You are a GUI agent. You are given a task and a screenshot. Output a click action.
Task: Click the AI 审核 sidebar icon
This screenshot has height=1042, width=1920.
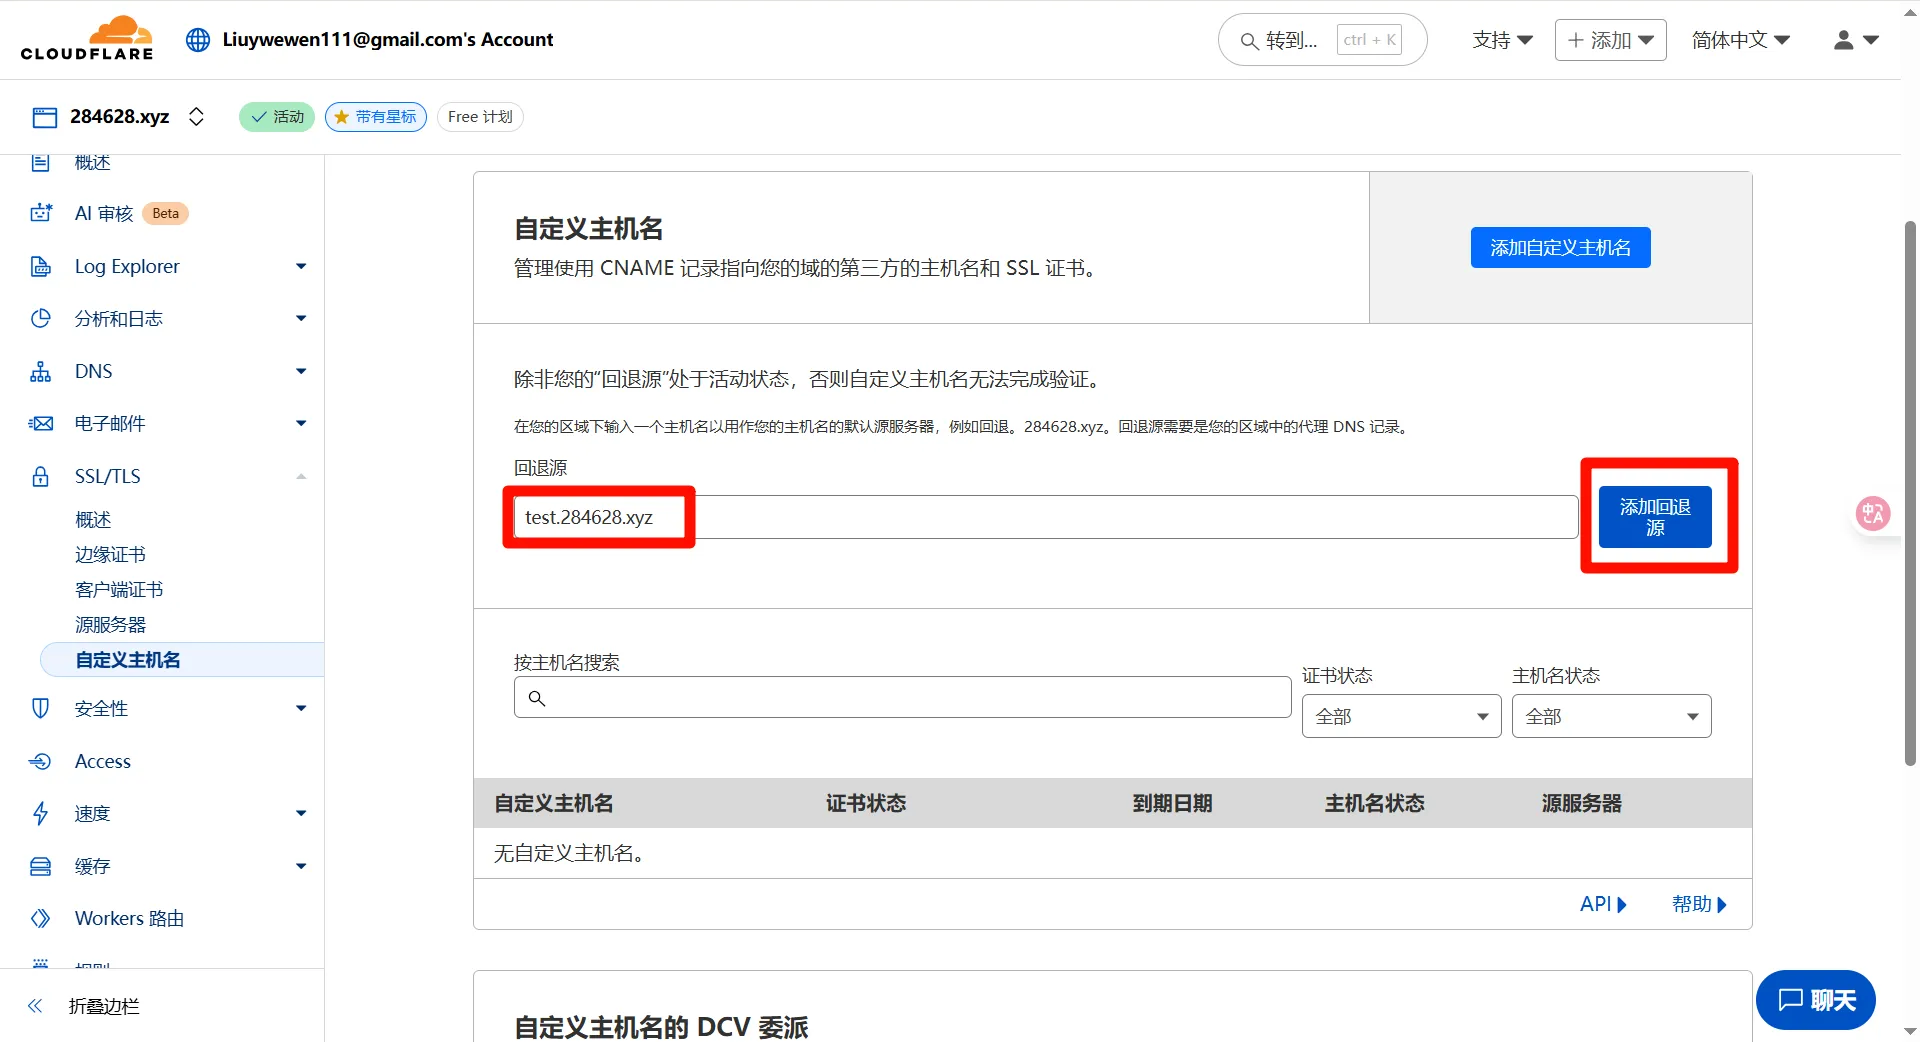(41, 213)
